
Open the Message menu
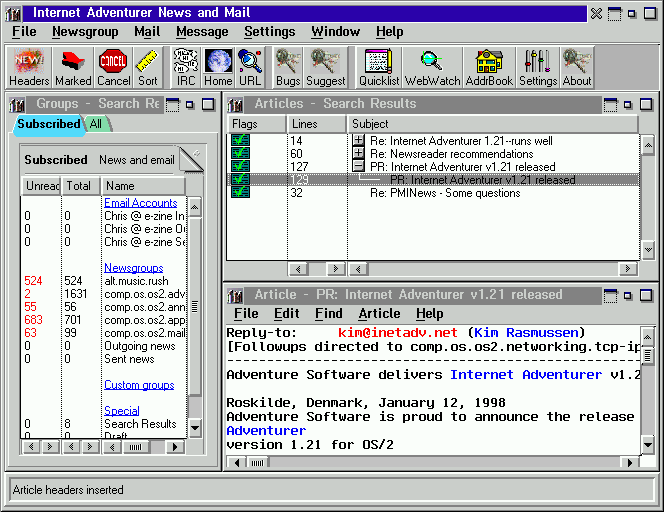[x=202, y=32]
